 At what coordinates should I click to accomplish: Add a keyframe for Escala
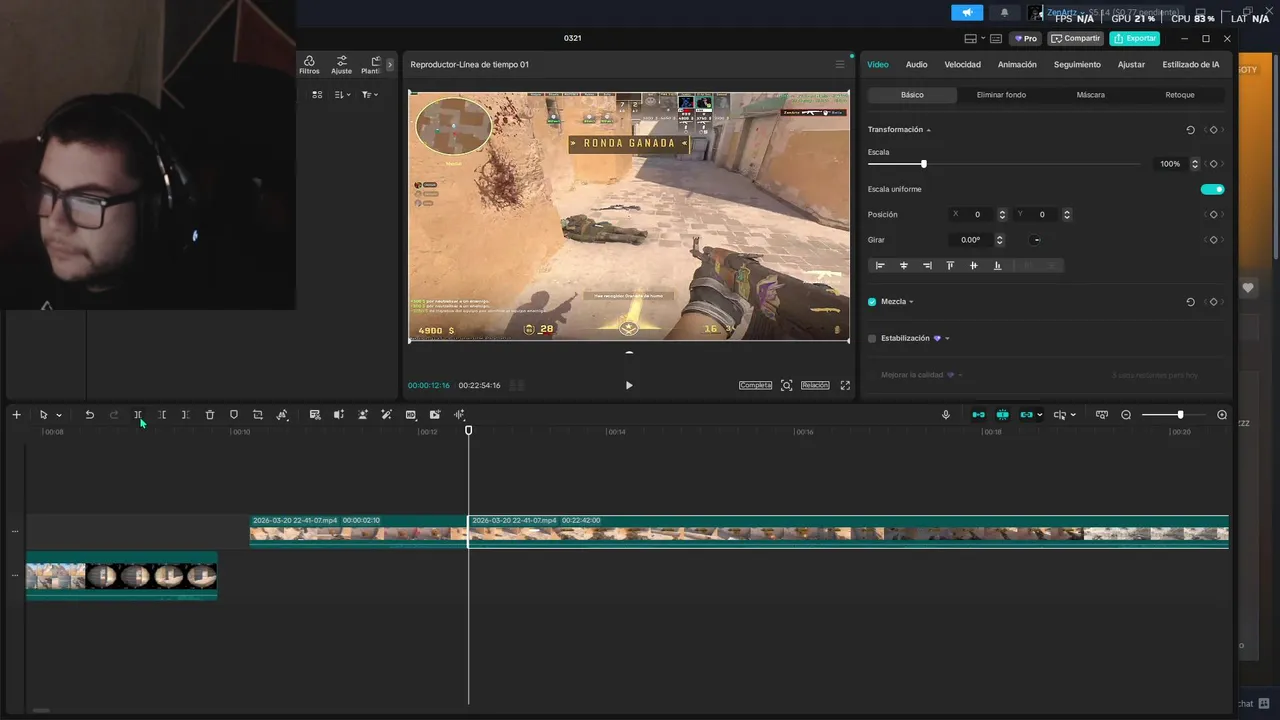point(1213,164)
